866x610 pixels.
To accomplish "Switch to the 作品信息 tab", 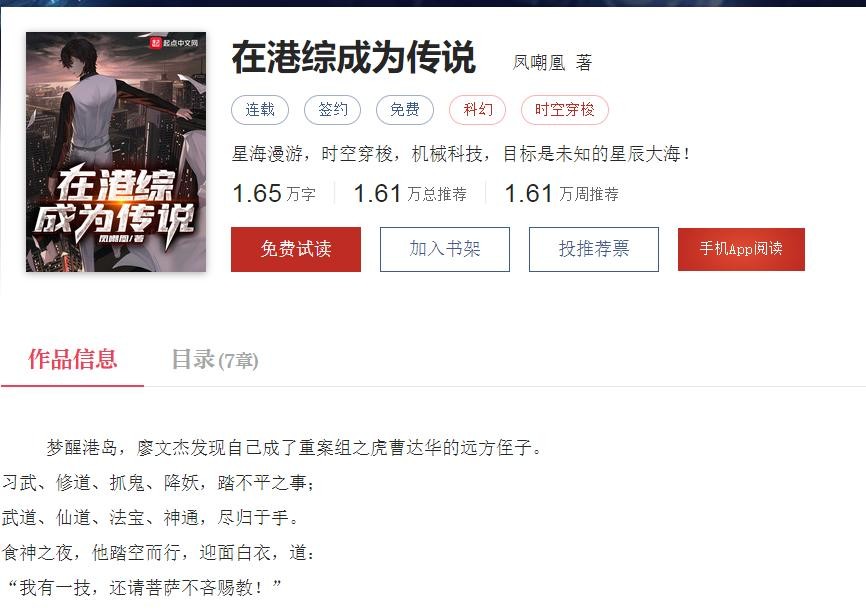I will click(72, 360).
